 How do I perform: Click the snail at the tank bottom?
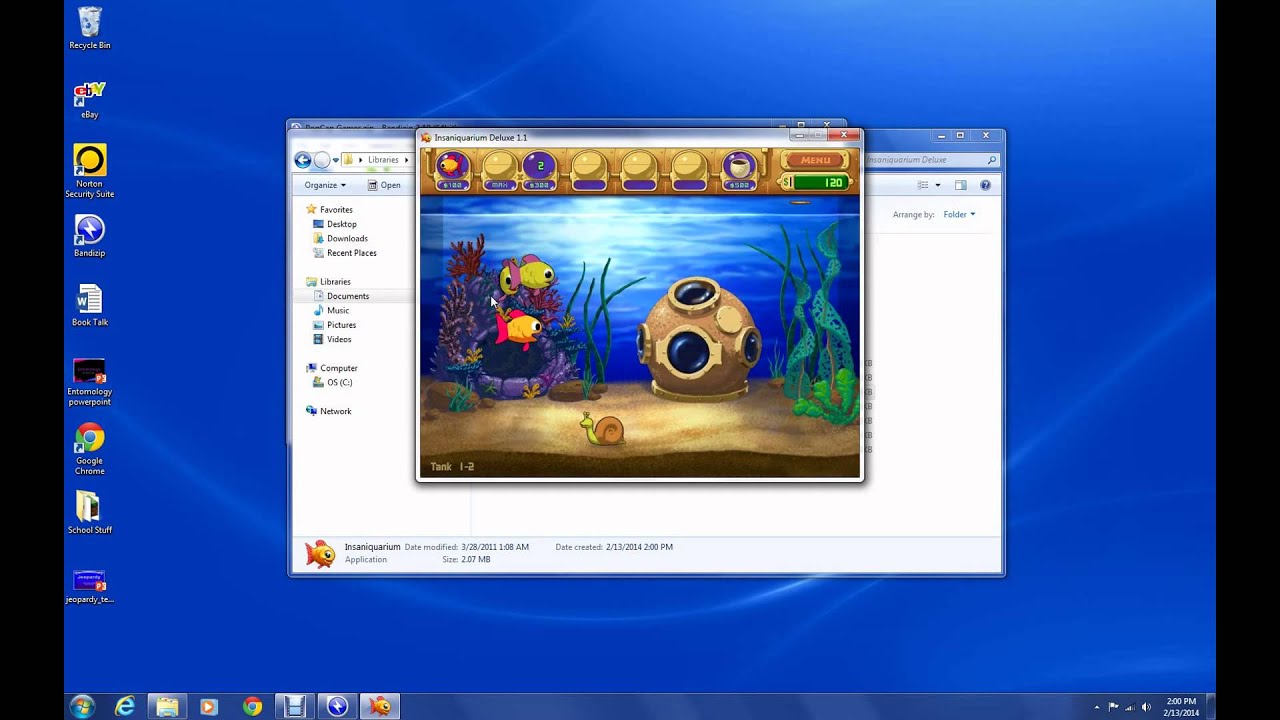pos(605,432)
